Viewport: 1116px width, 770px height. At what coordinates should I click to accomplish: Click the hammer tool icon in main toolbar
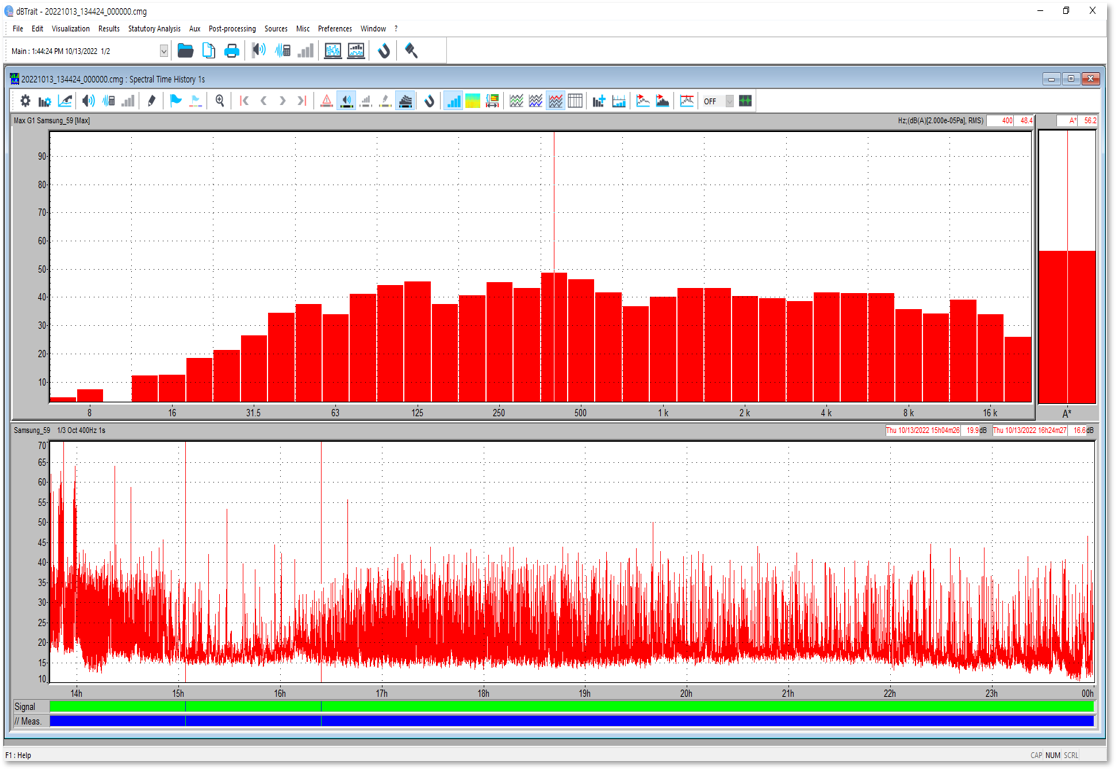click(411, 51)
